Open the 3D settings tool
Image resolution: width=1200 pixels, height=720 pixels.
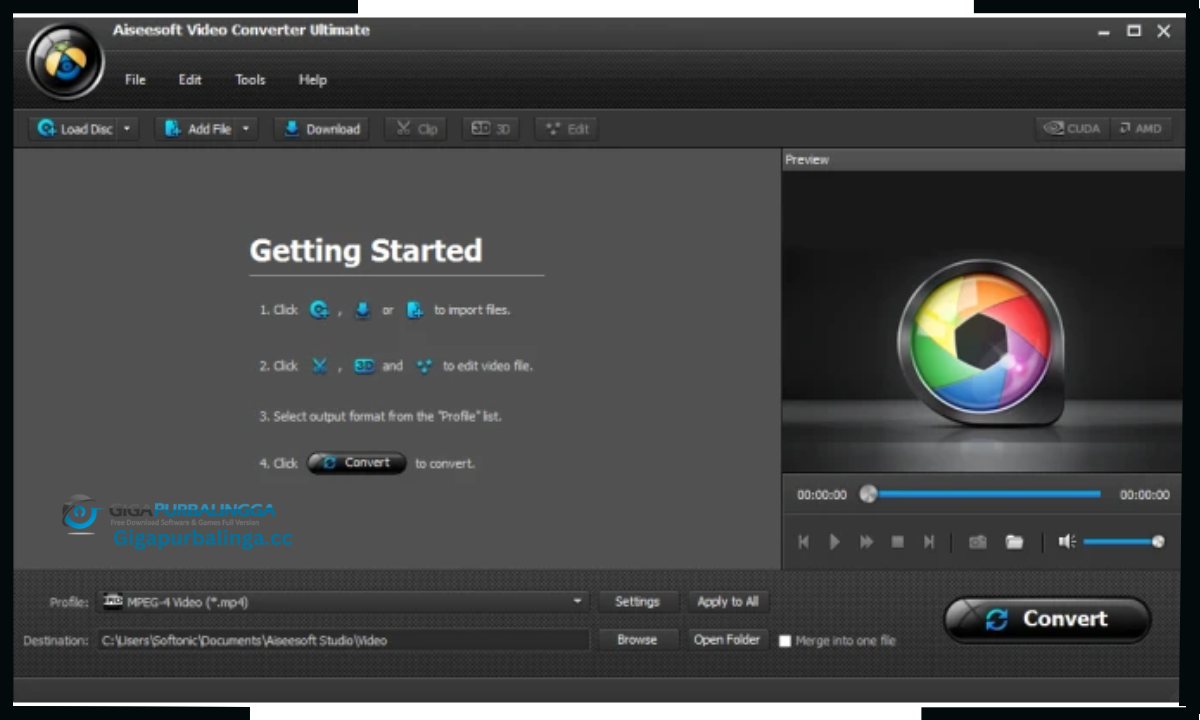[x=491, y=129]
